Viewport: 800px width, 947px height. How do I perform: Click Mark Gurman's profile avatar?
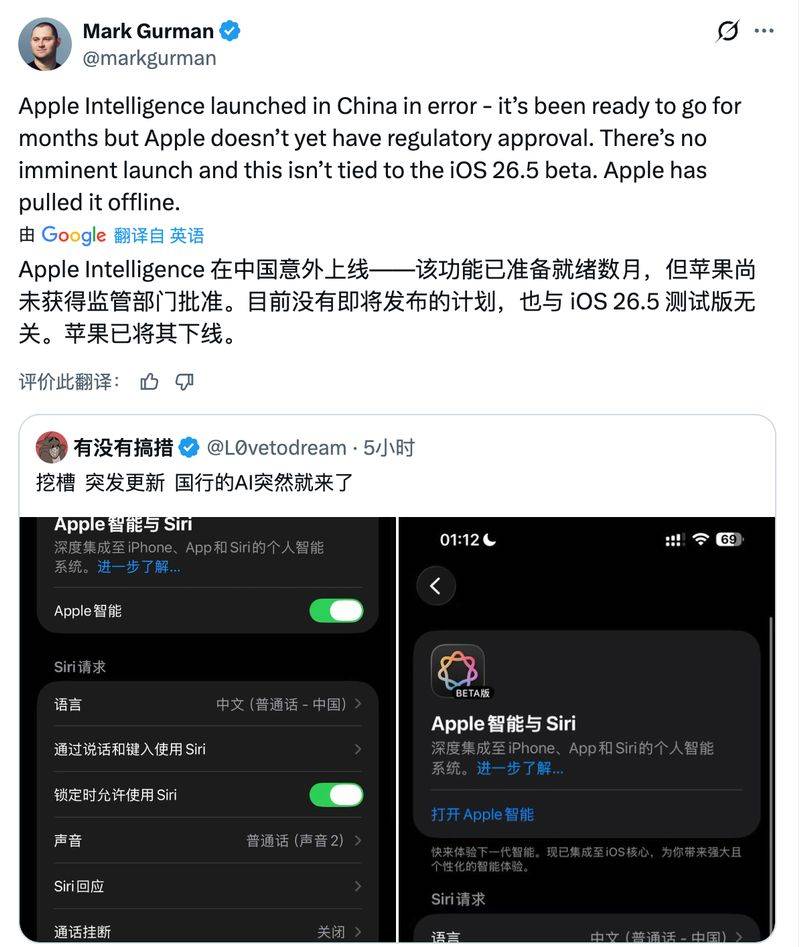click(45, 44)
